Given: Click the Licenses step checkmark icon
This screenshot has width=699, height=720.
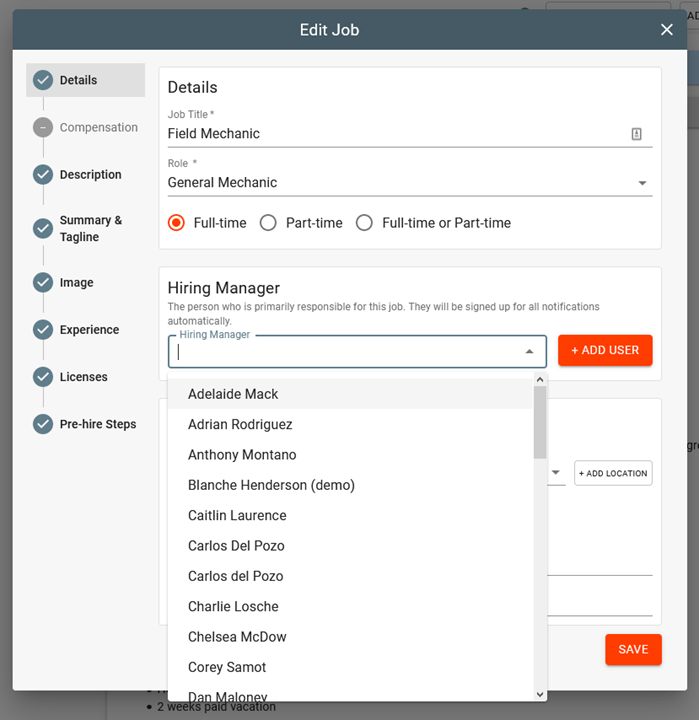Looking at the screenshot, I should (x=43, y=377).
